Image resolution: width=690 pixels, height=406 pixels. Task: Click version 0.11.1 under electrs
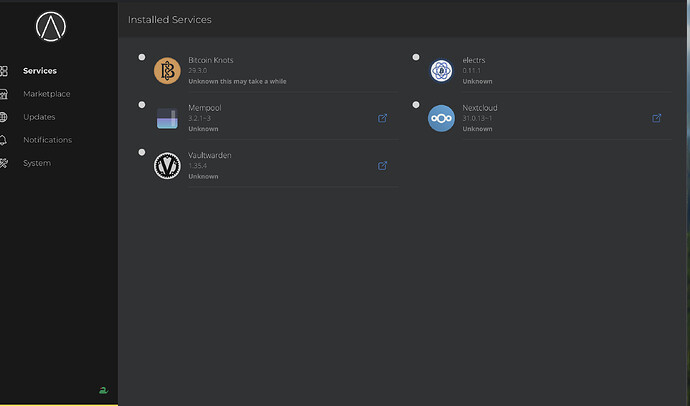tap(472, 70)
